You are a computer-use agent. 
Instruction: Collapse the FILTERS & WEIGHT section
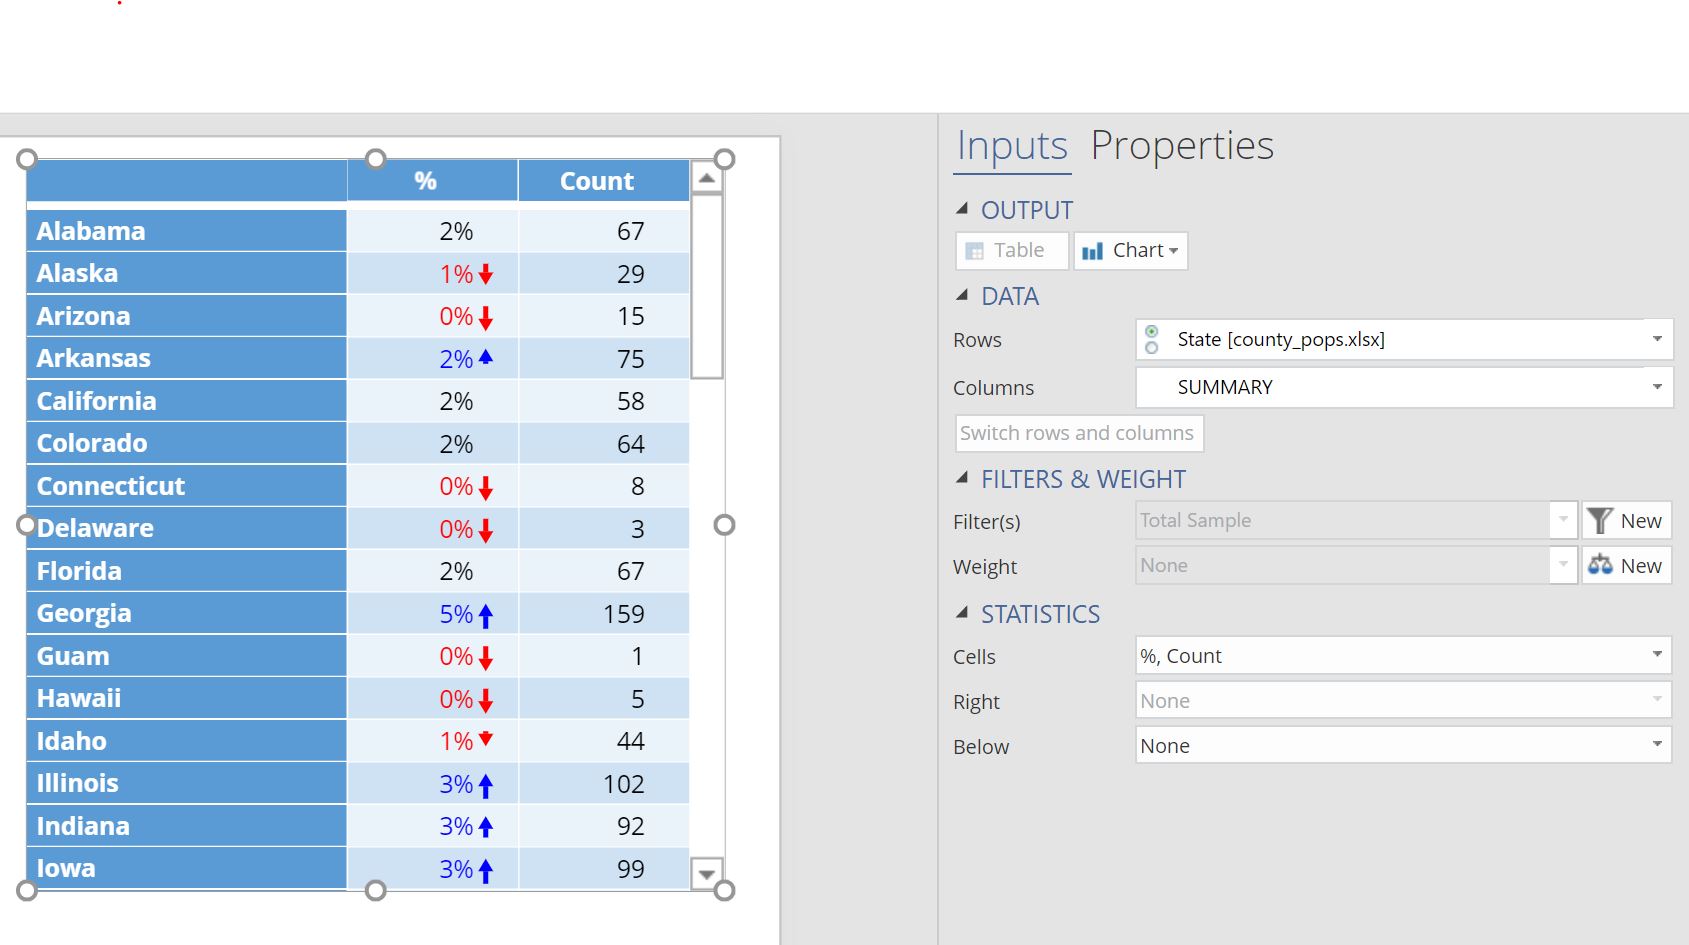(963, 478)
